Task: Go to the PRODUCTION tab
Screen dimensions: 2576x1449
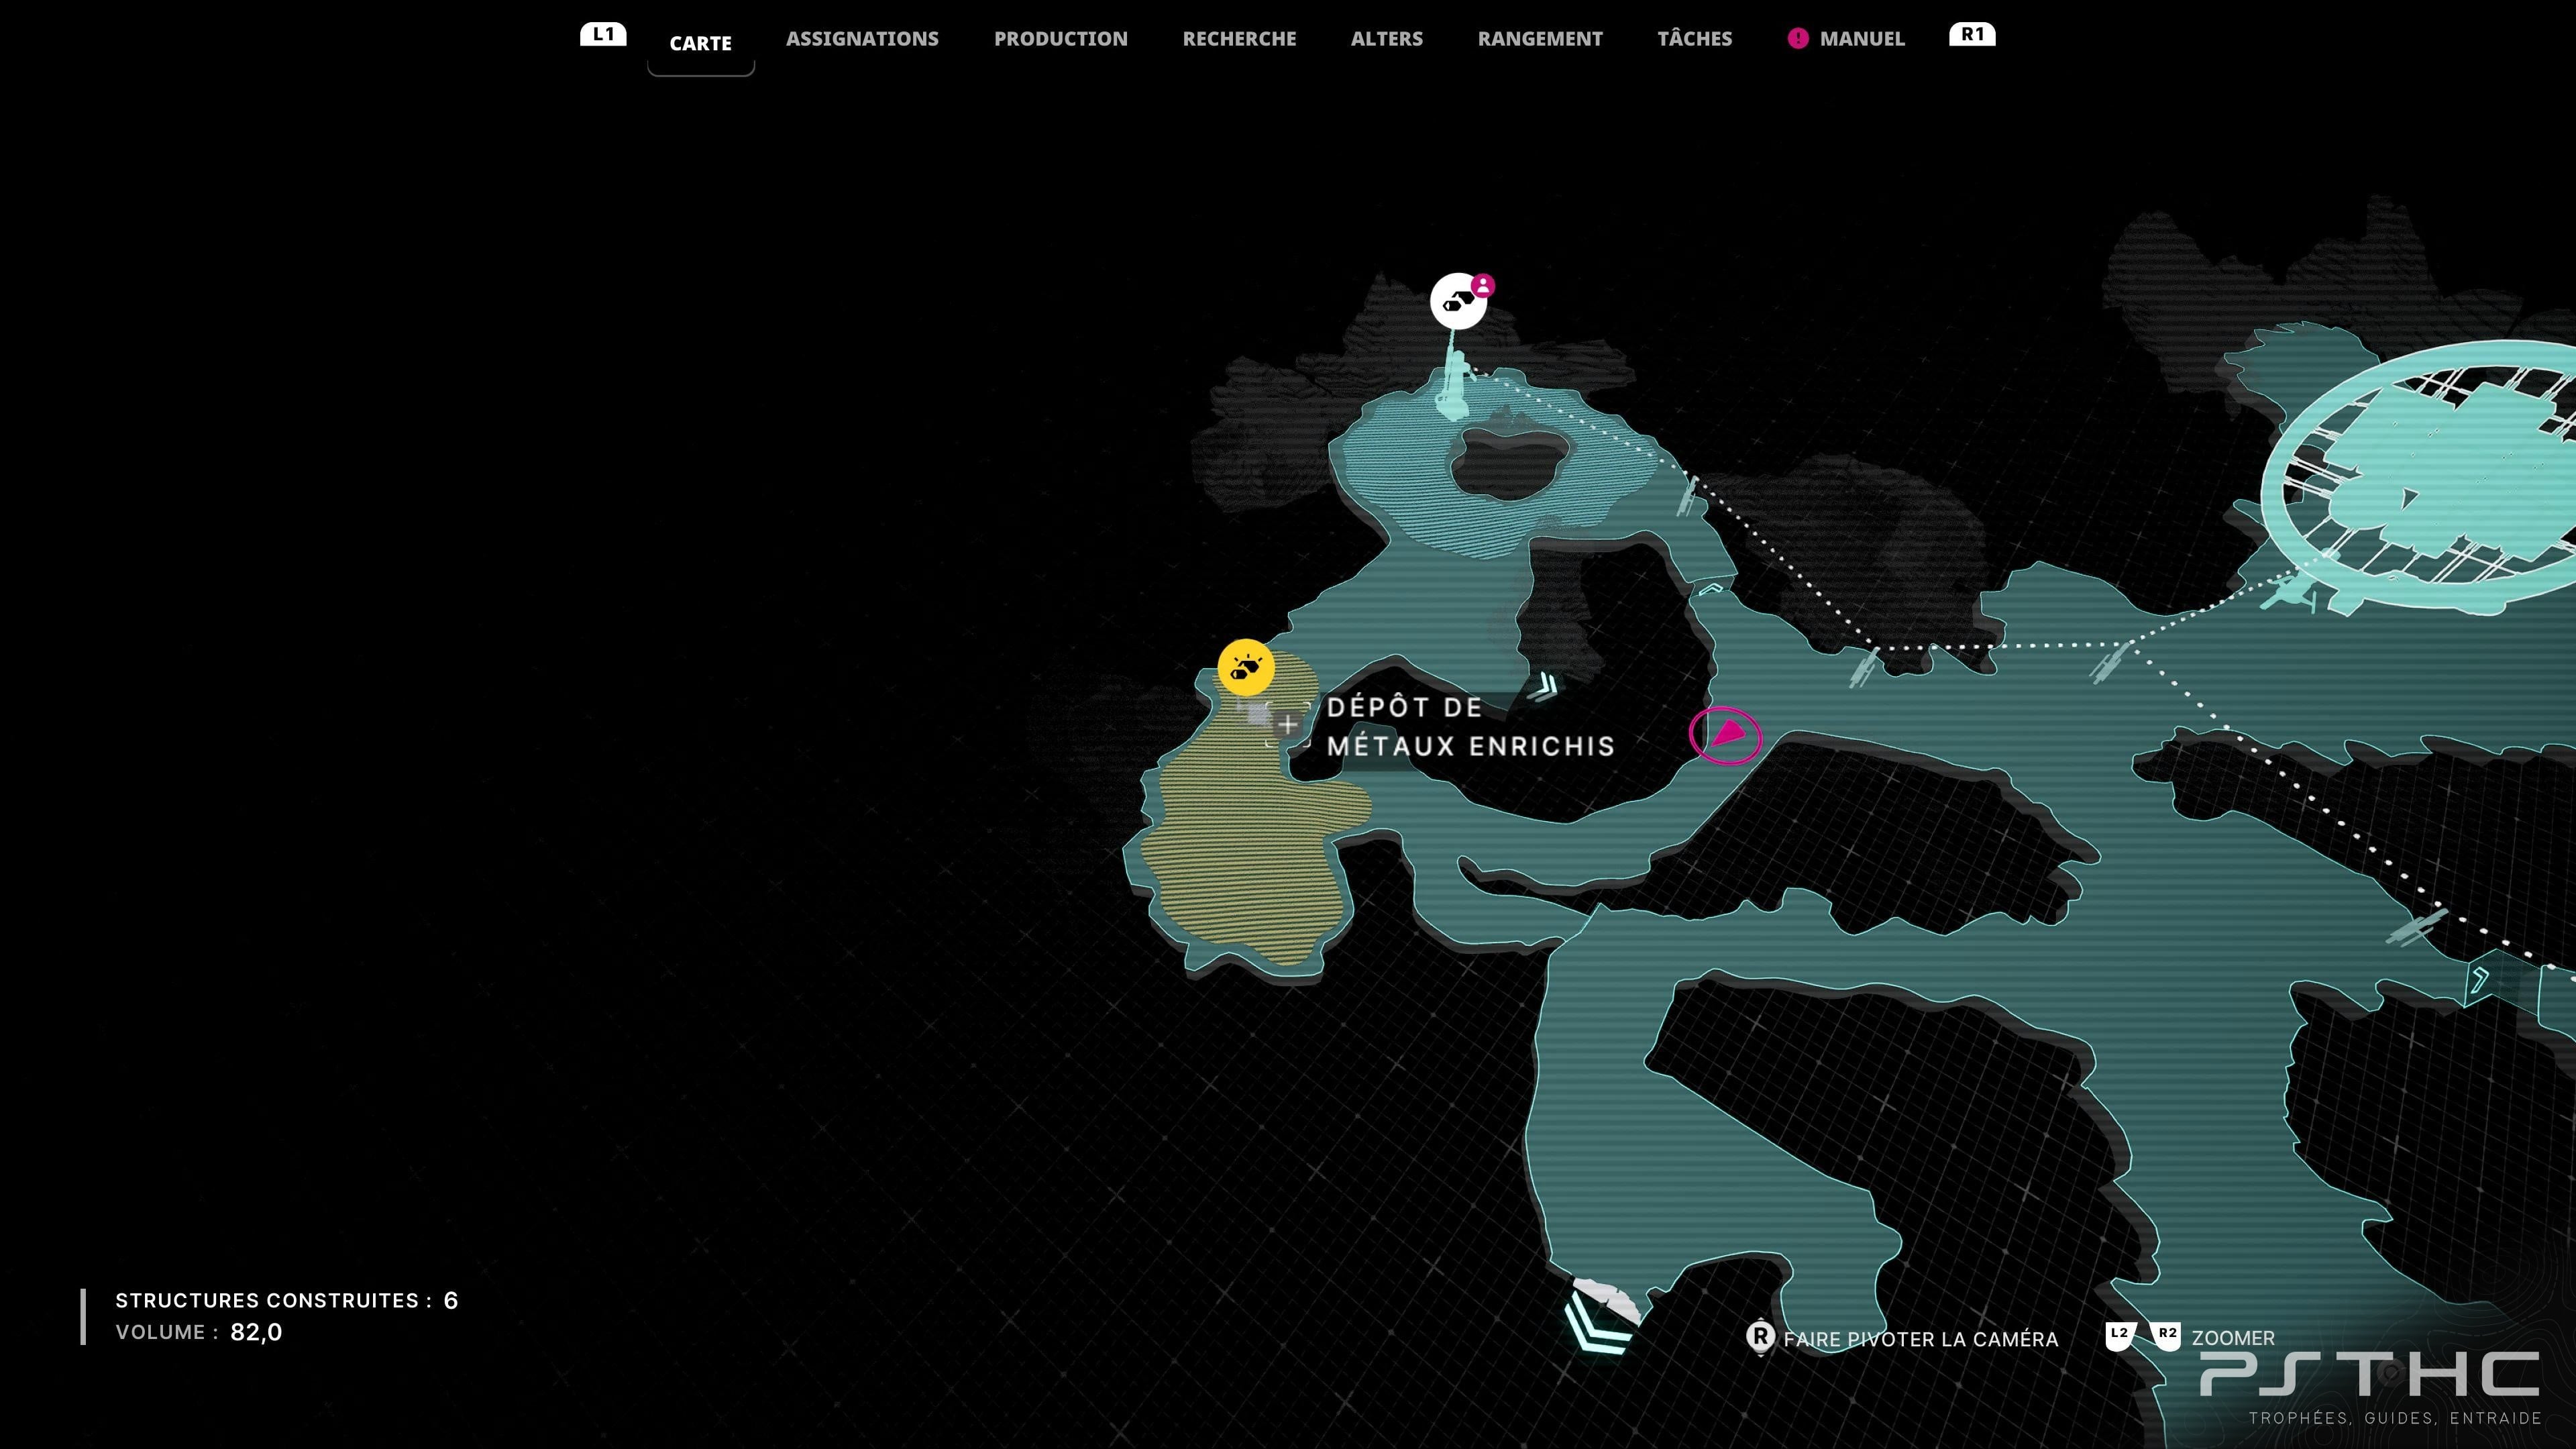Action: [x=1060, y=39]
